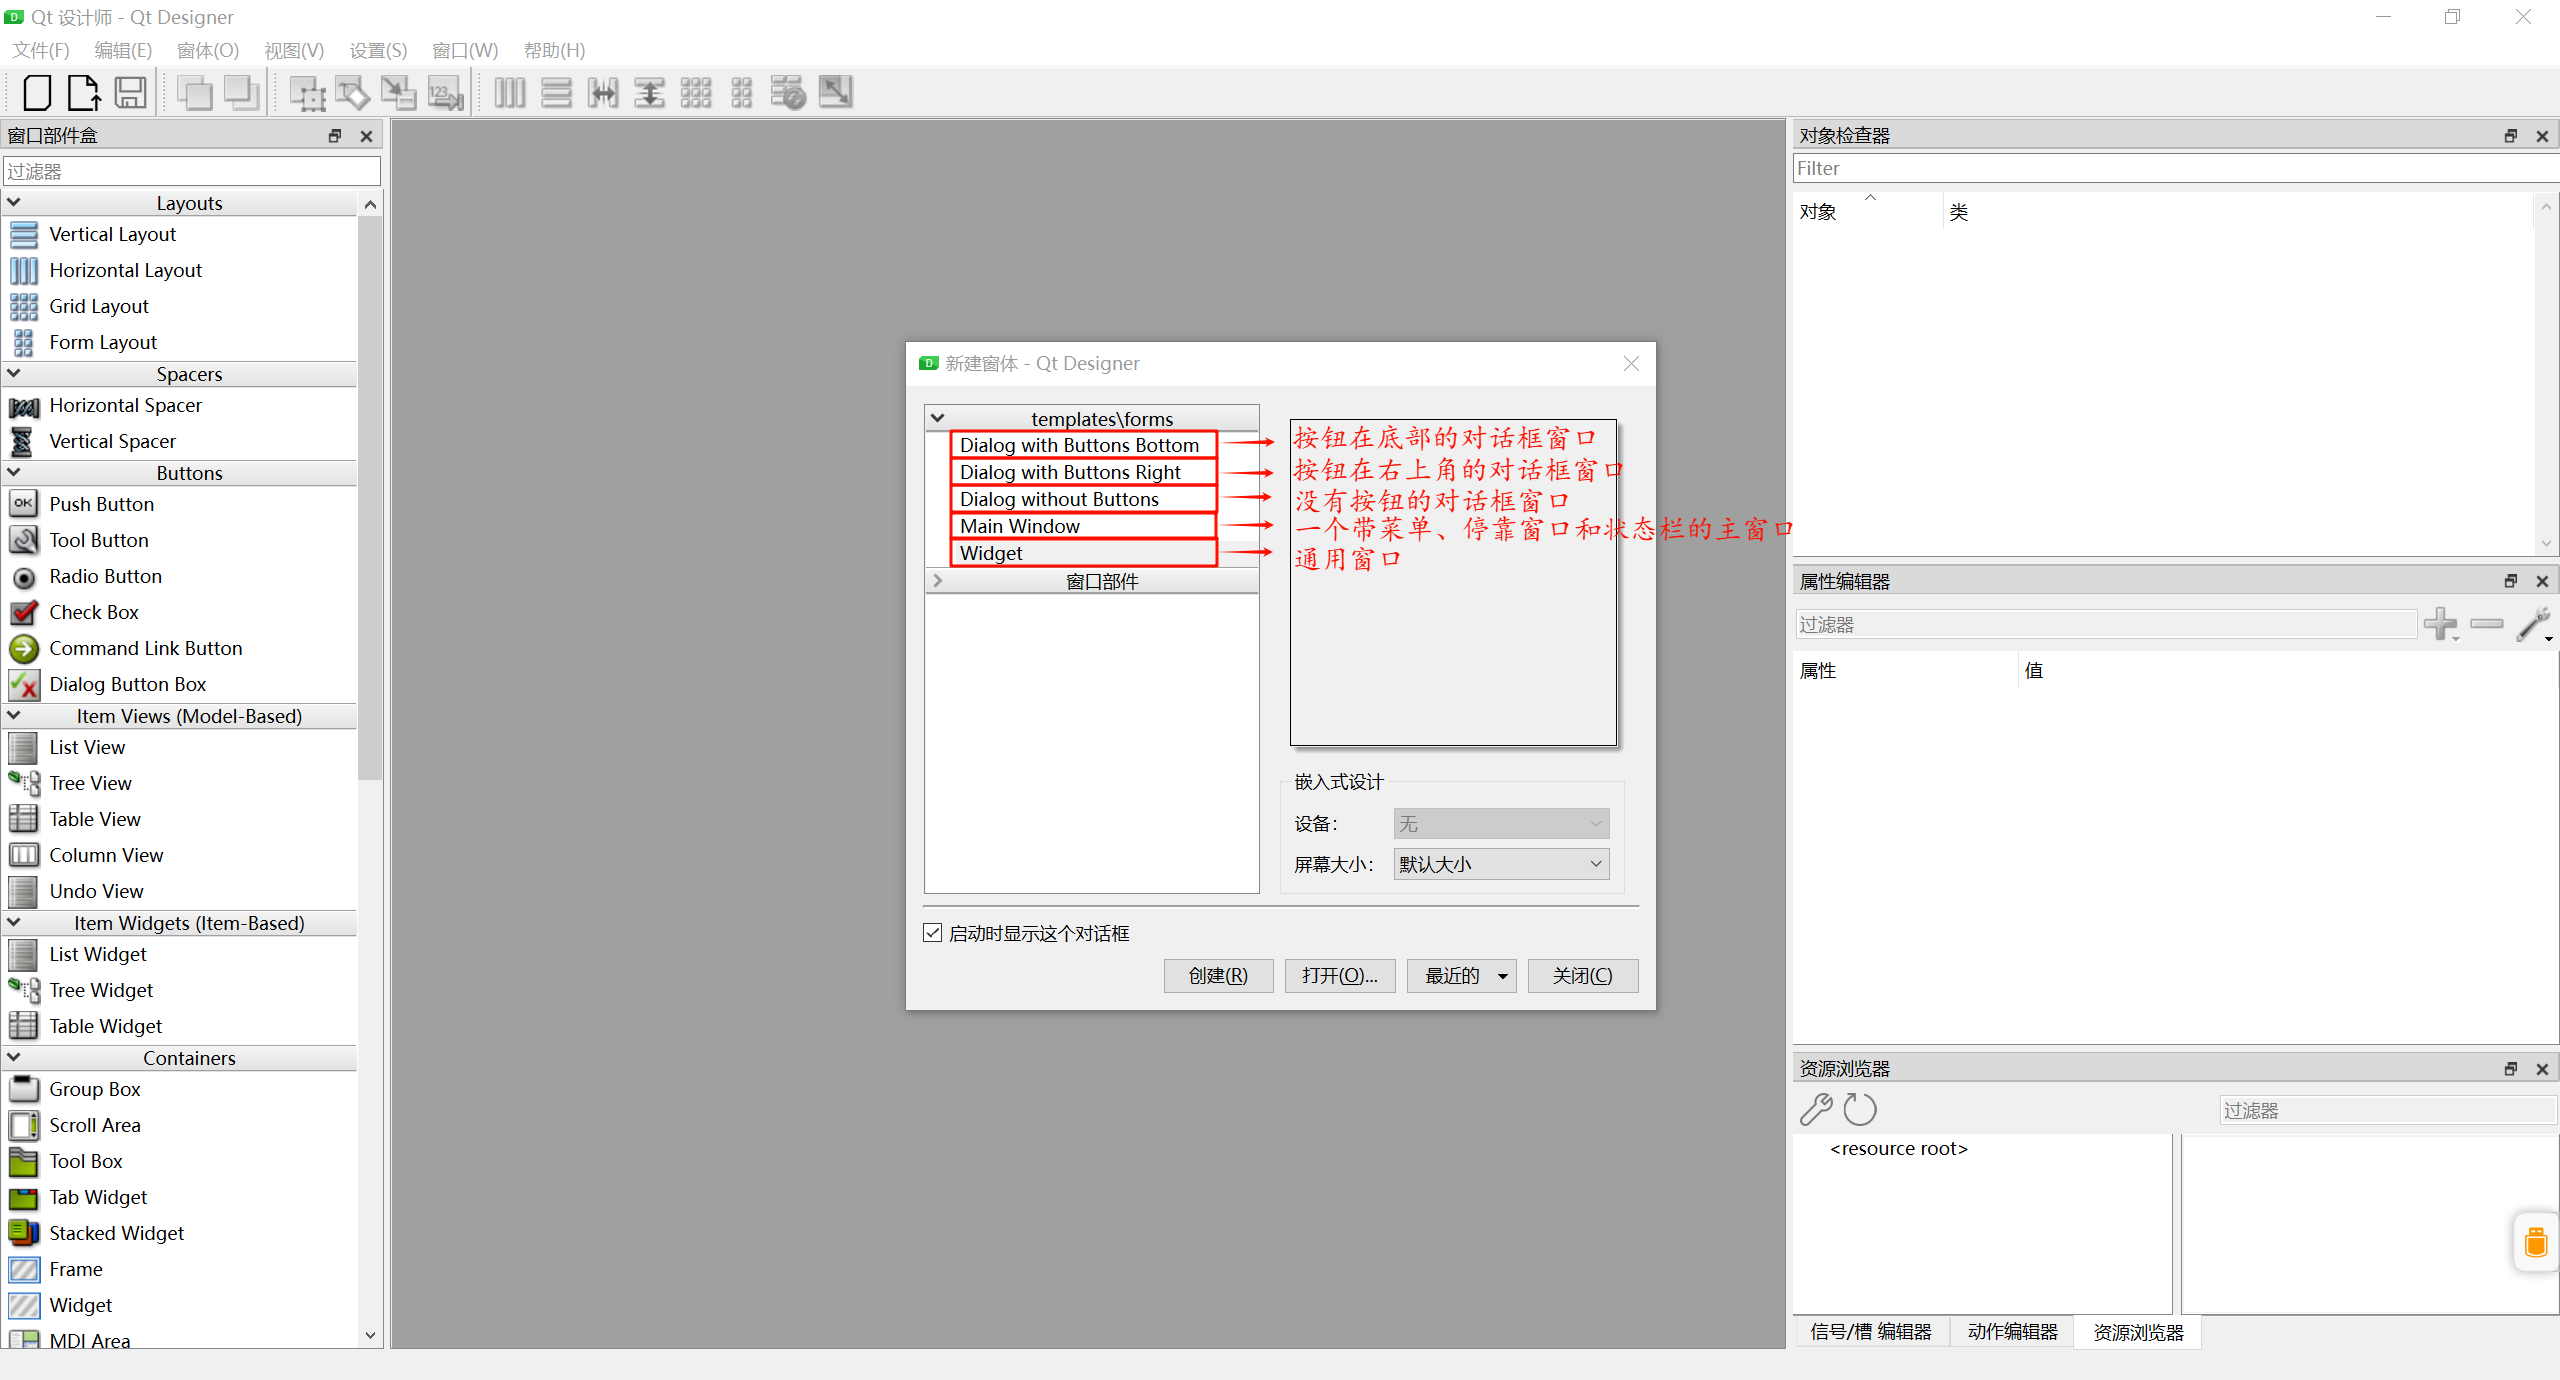Select the Radio Button widget entry
Viewport: 2560px width, 1380px height.
tap(105, 577)
